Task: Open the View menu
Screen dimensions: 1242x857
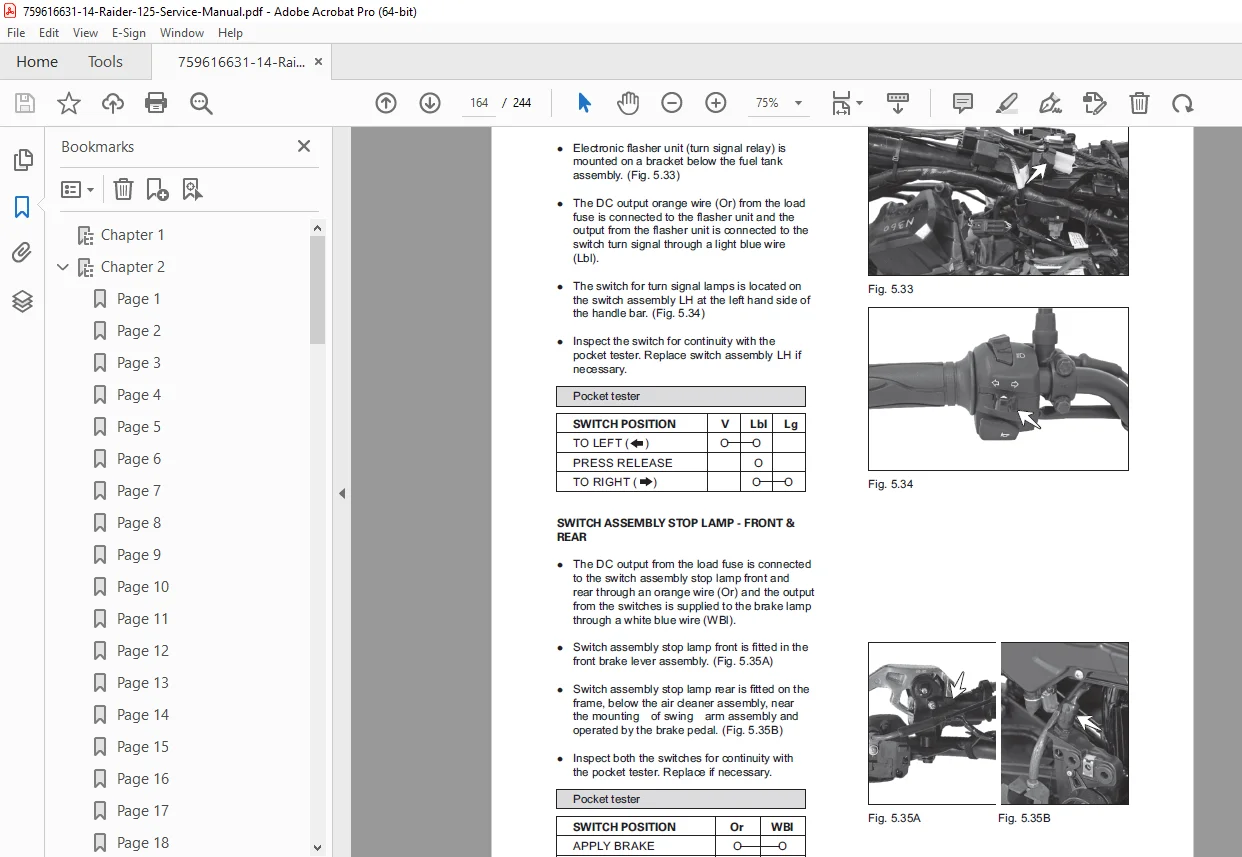Action: [85, 33]
